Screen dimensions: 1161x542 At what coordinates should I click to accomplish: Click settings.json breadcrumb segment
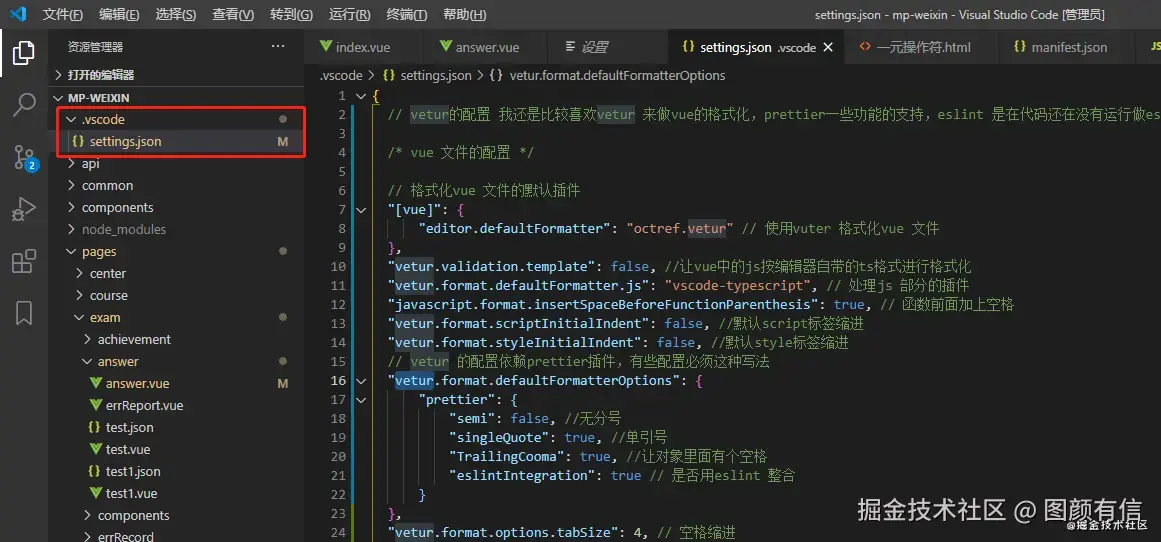427,76
